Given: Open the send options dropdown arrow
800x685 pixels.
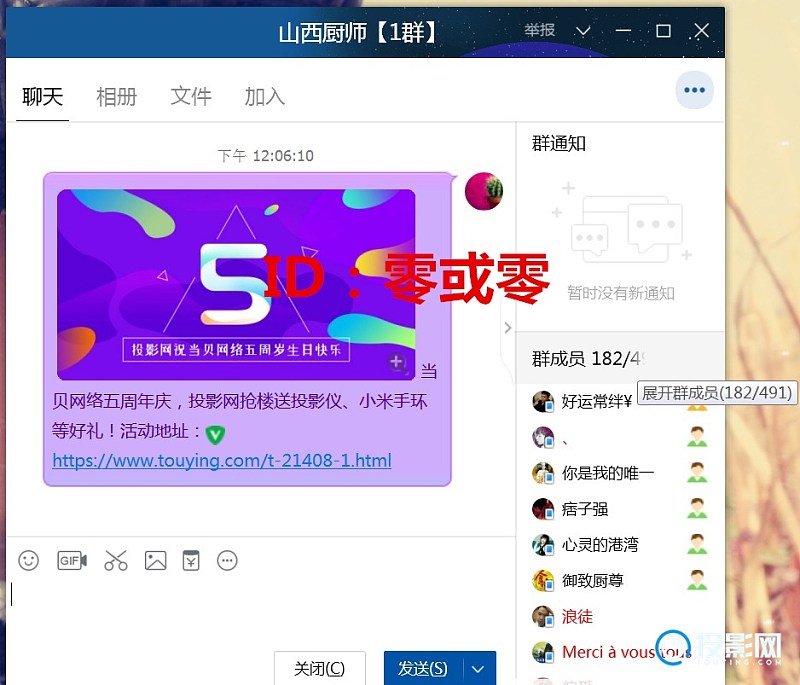Looking at the screenshot, I should 478,668.
